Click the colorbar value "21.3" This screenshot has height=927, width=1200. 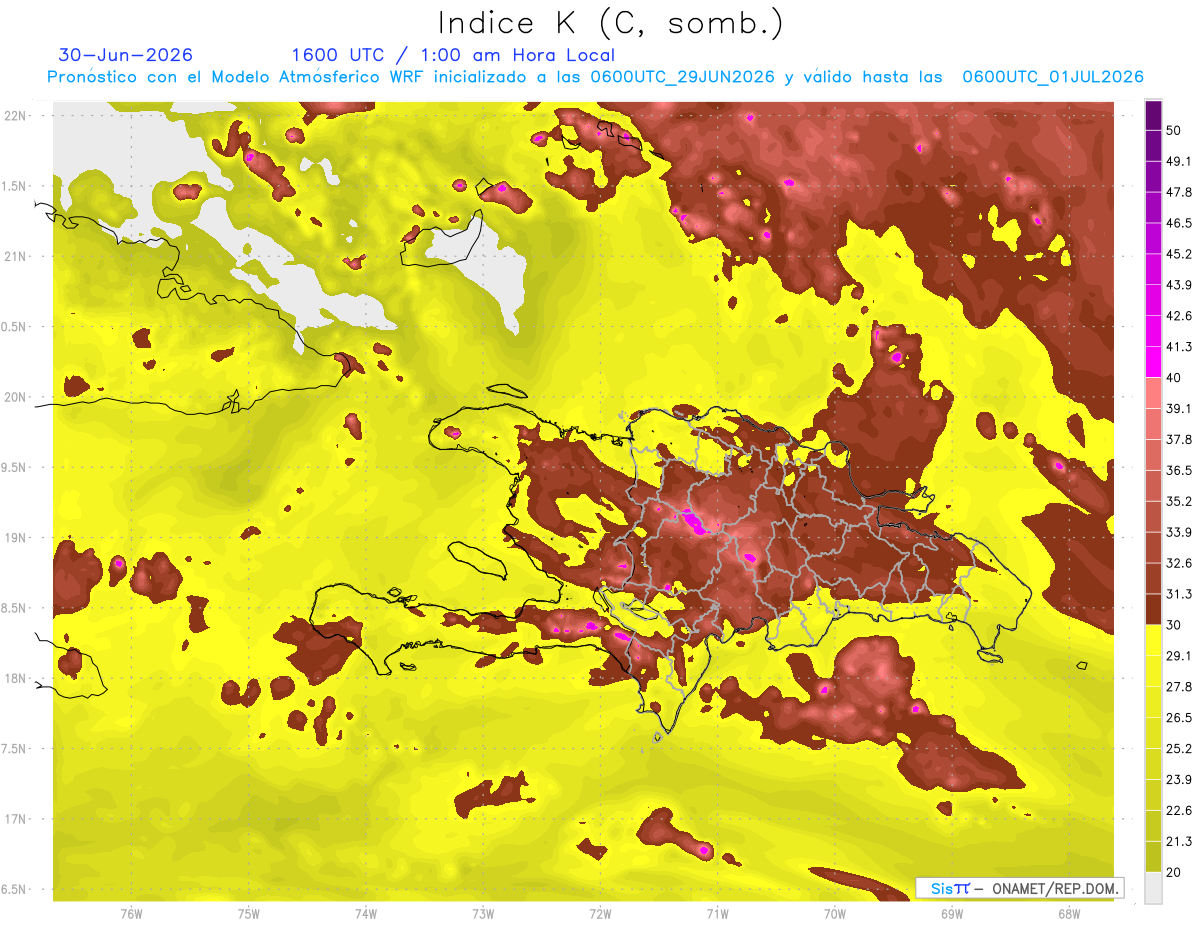(1179, 841)
